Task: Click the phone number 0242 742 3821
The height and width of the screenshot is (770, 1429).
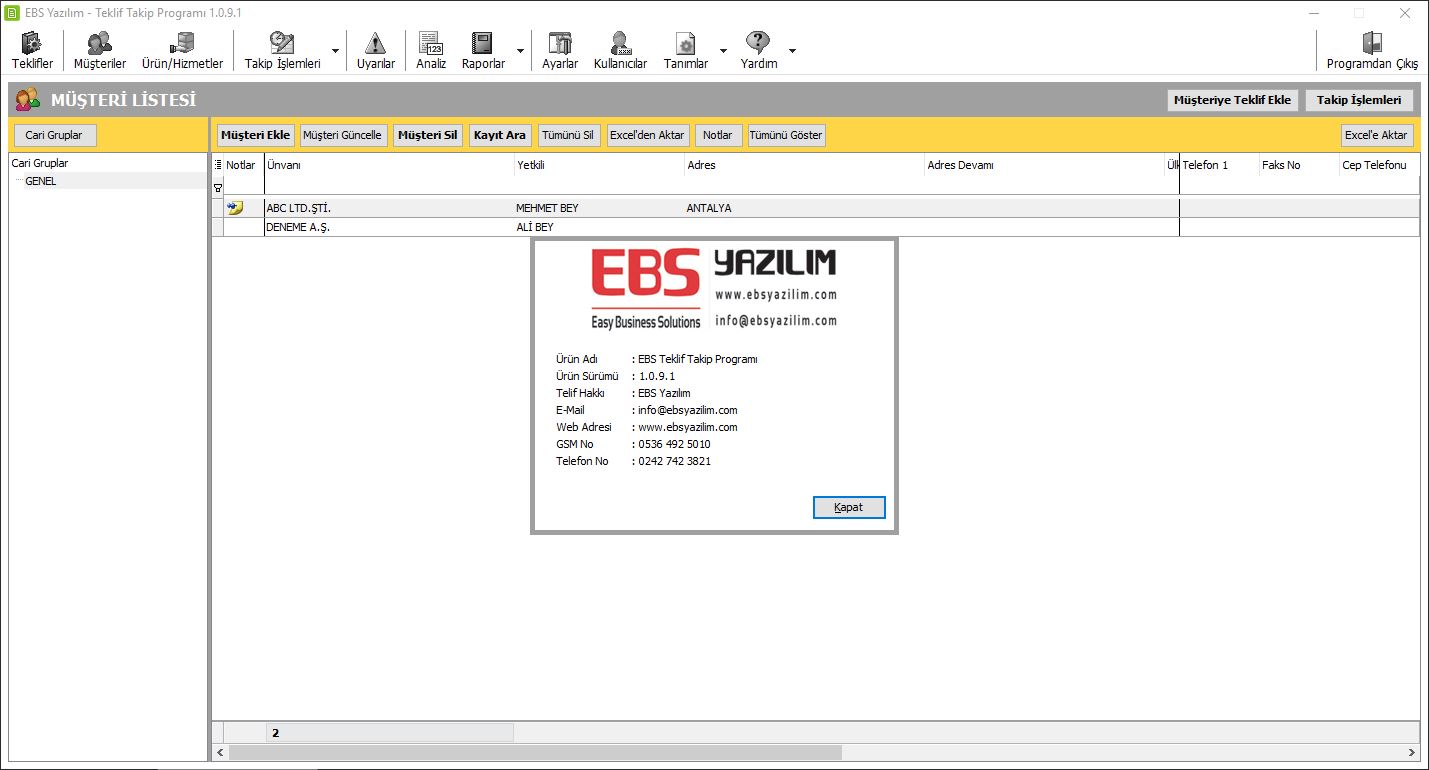Action: pyautogui.click(x=674, y=461)
